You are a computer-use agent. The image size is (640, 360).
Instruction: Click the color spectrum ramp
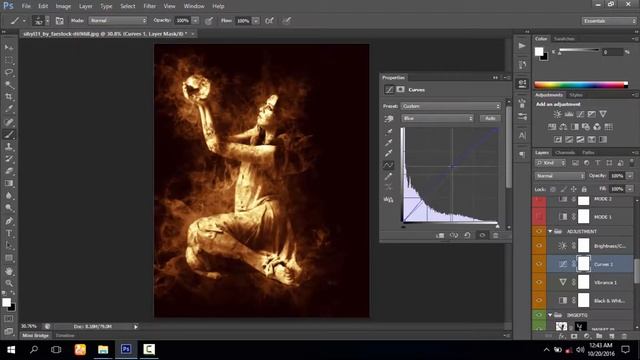[x=581, y=85]
